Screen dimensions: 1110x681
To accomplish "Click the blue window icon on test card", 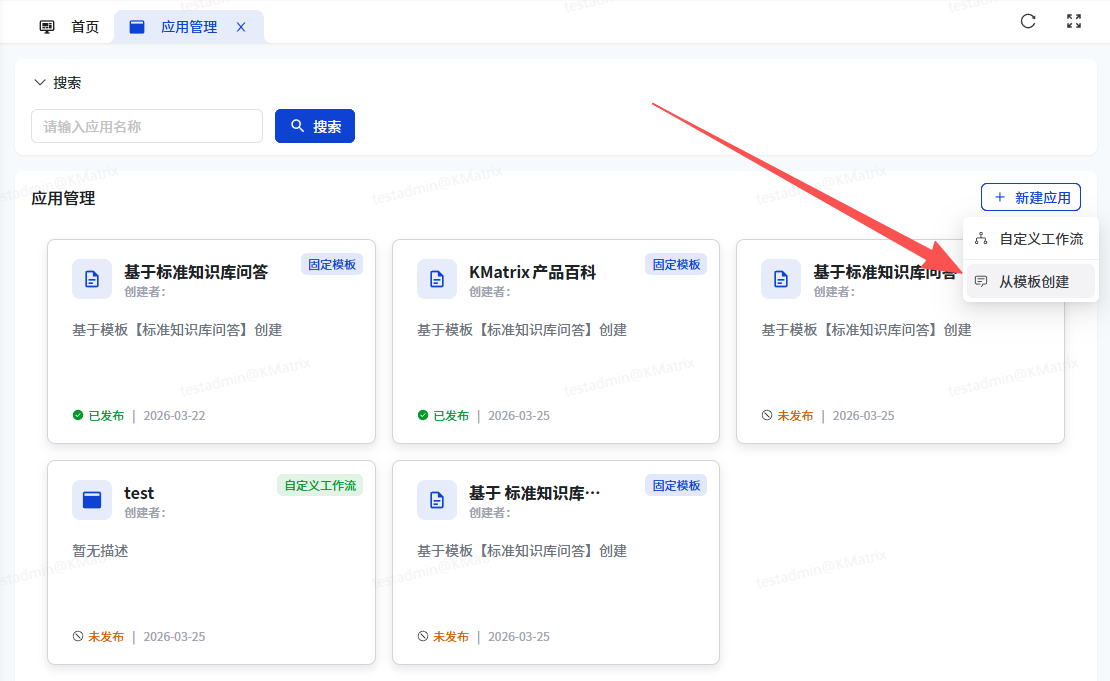I will [92, 500].
